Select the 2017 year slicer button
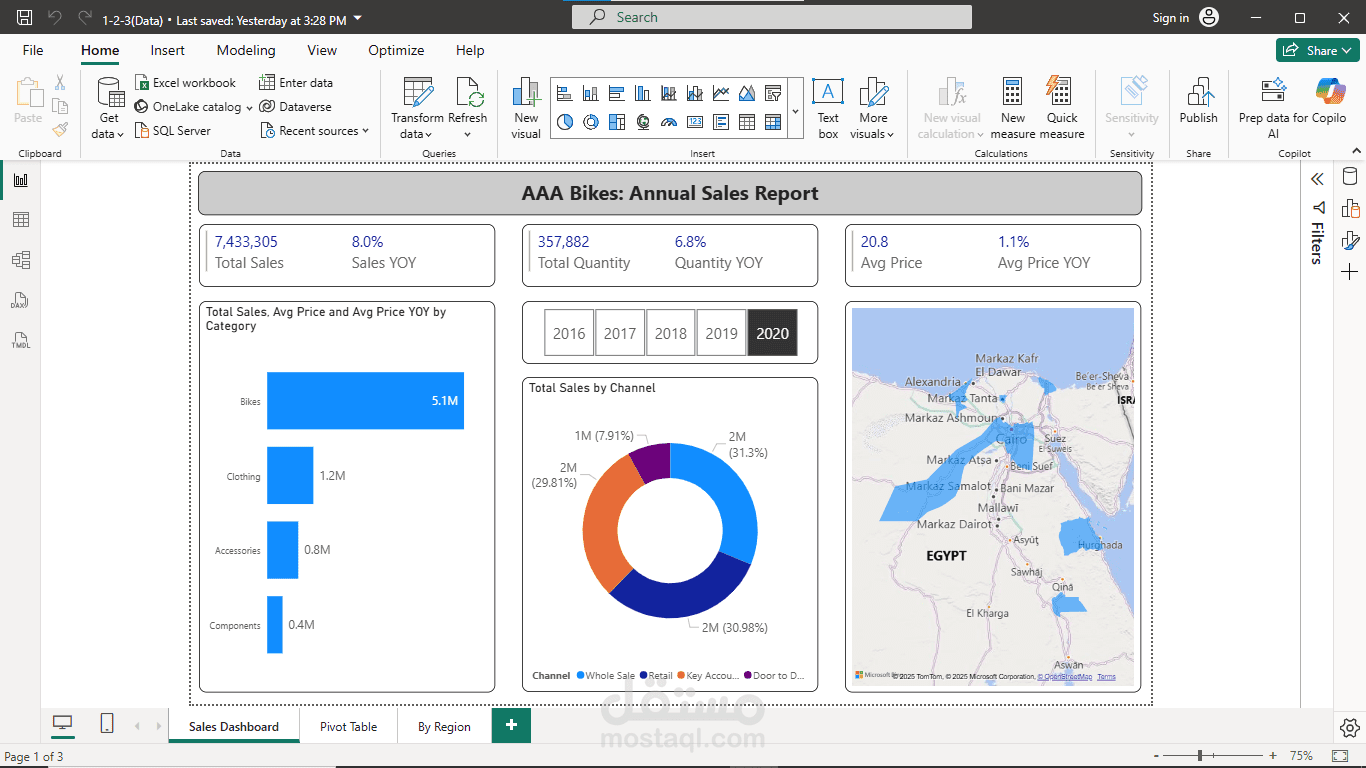 click(620, 333)
